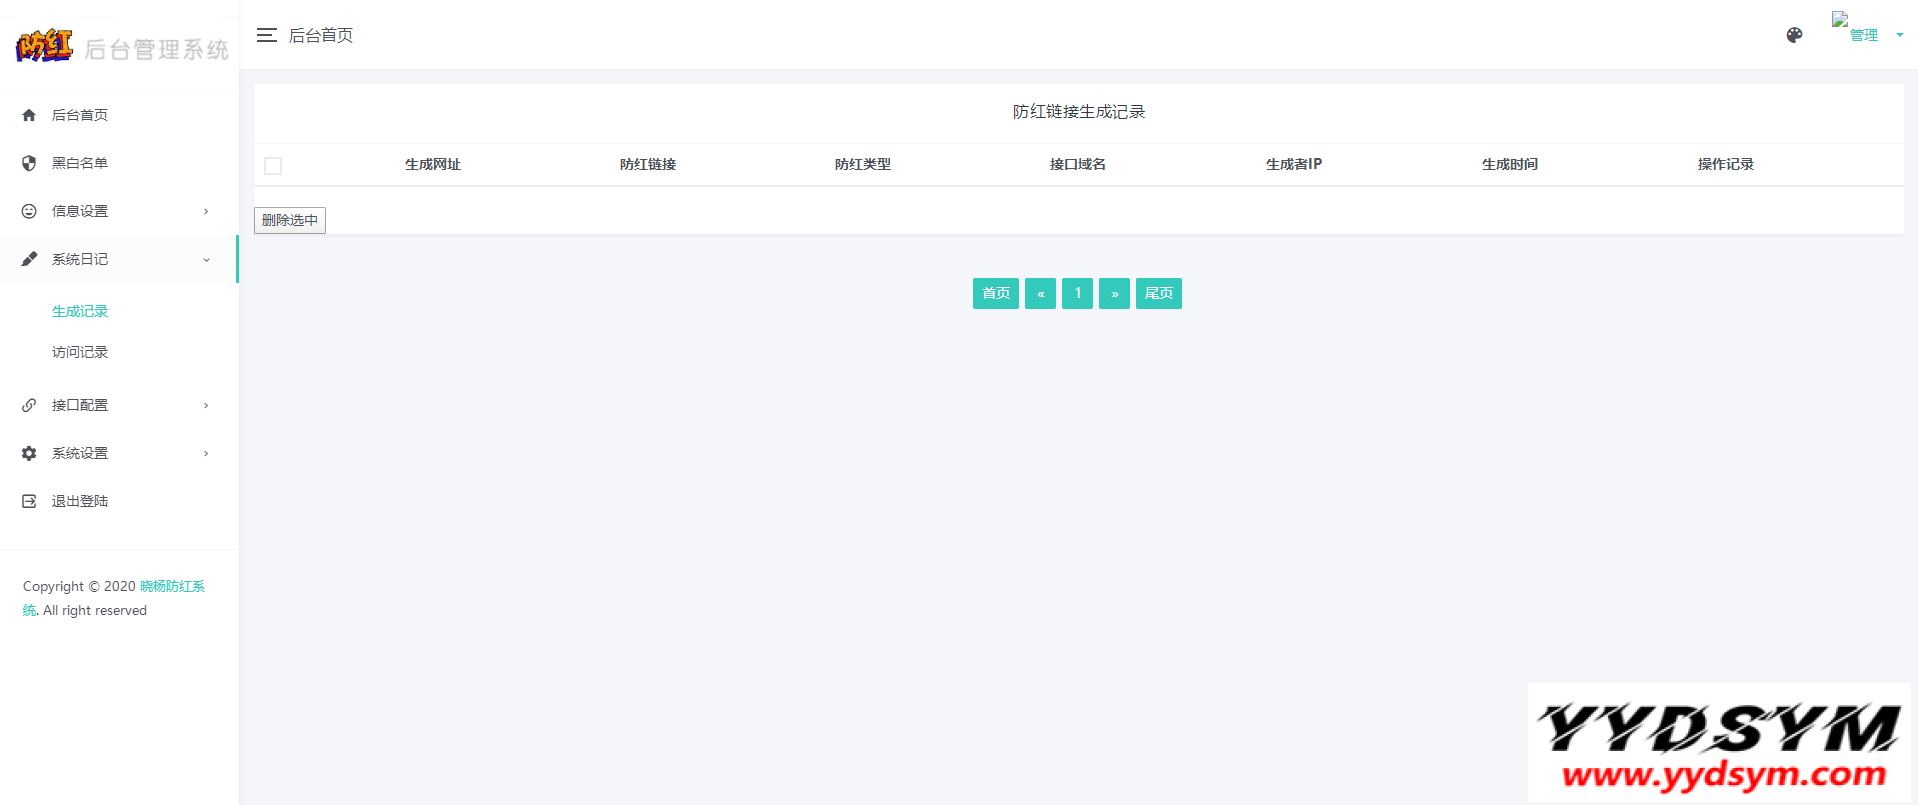
Task: Click the shield icon for 黑白名单
Action: (29, 163)
